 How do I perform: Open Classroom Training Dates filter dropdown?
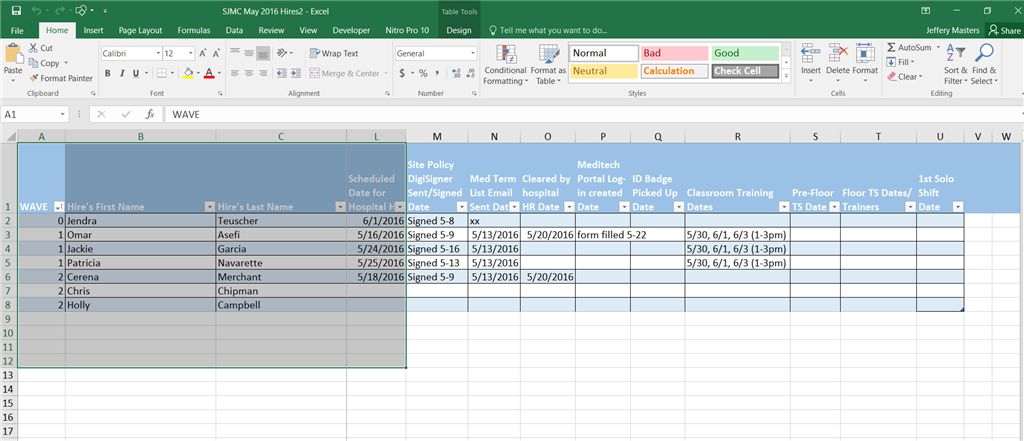coord(784,207)
